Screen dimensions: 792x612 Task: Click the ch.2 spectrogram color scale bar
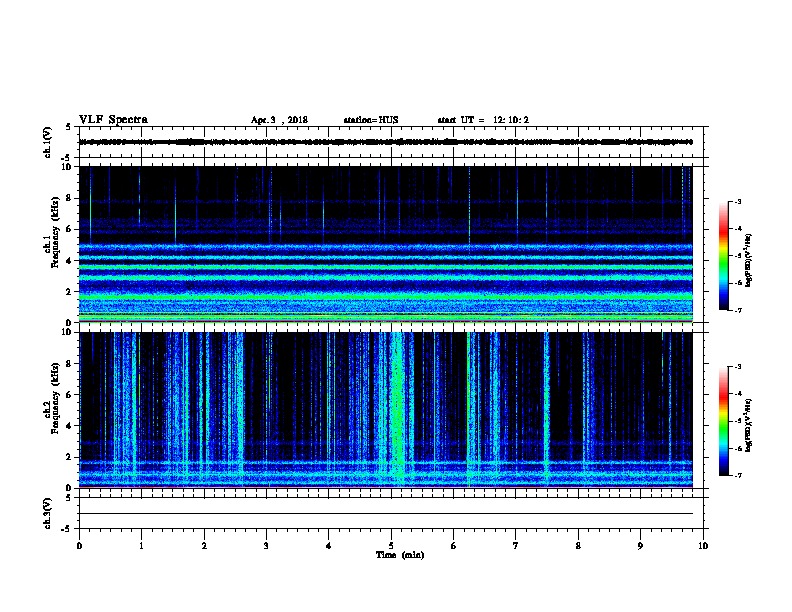coord(724,421)
